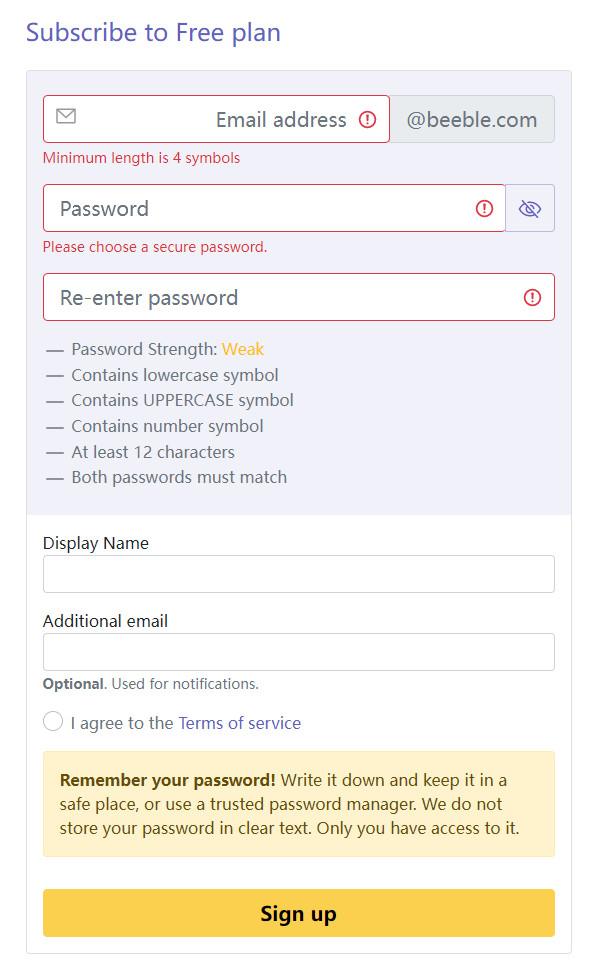Check the Terms of service agreement circle

53,722
